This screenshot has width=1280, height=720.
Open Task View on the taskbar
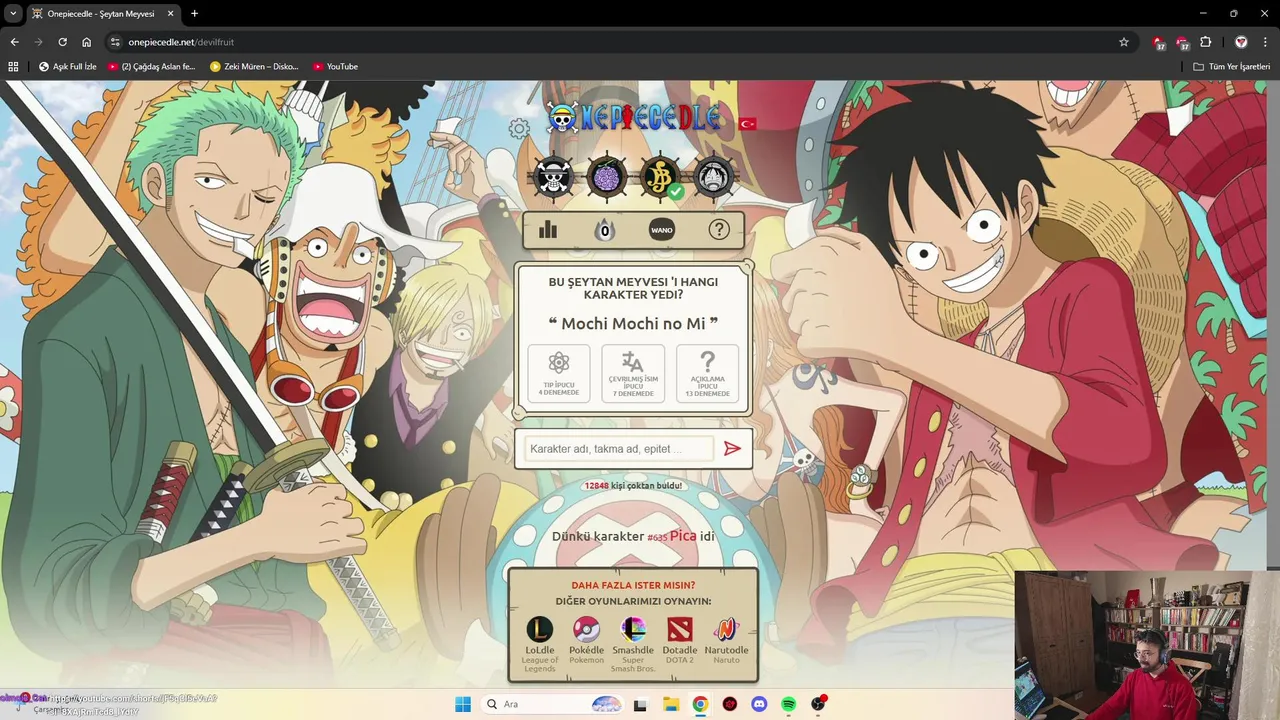(x=640, y=704)
